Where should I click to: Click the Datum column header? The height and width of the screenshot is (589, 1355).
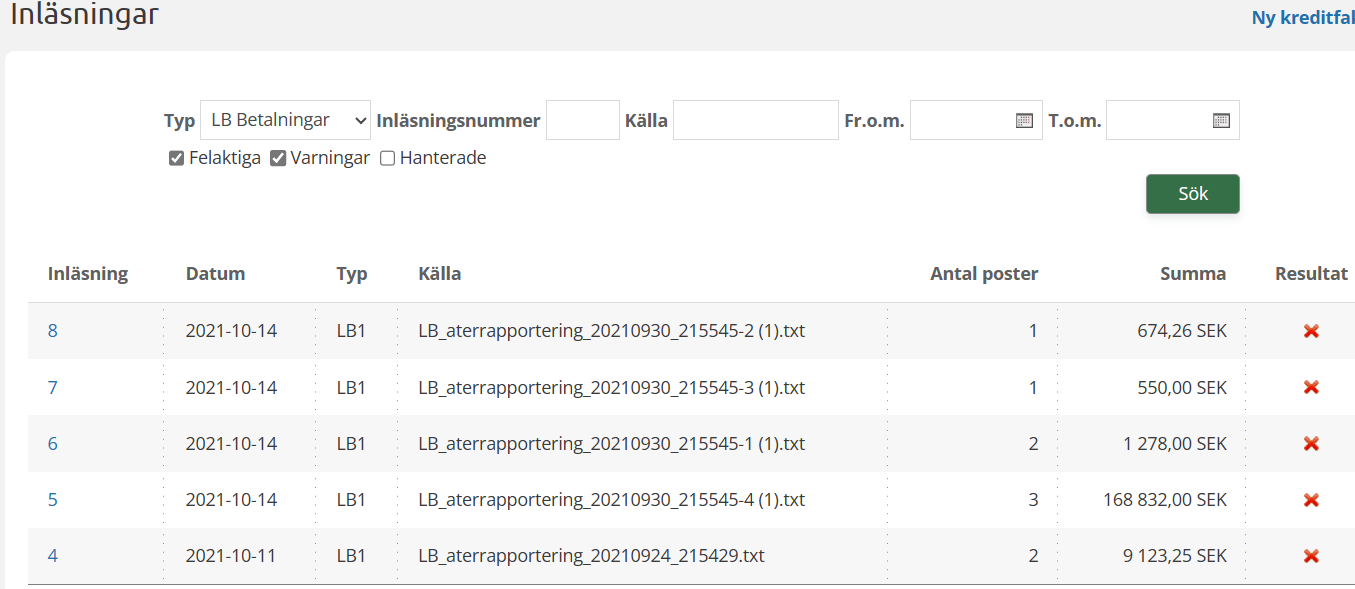tap(215, 274)
